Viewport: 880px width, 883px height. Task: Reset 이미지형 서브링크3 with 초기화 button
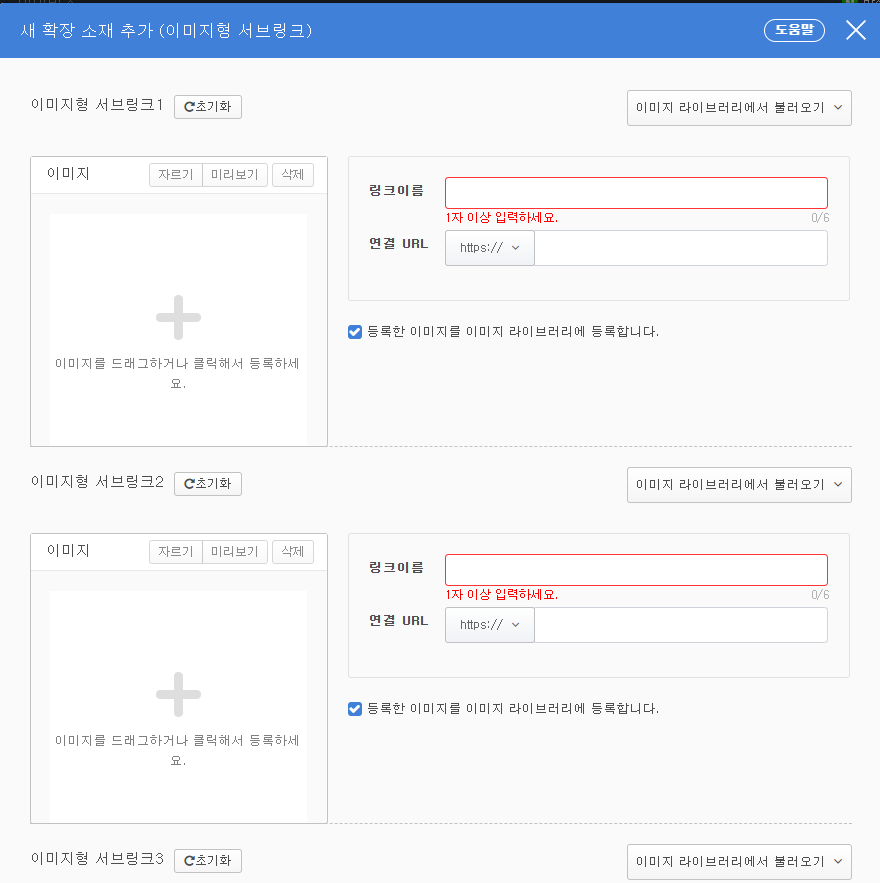coord(208,860)
